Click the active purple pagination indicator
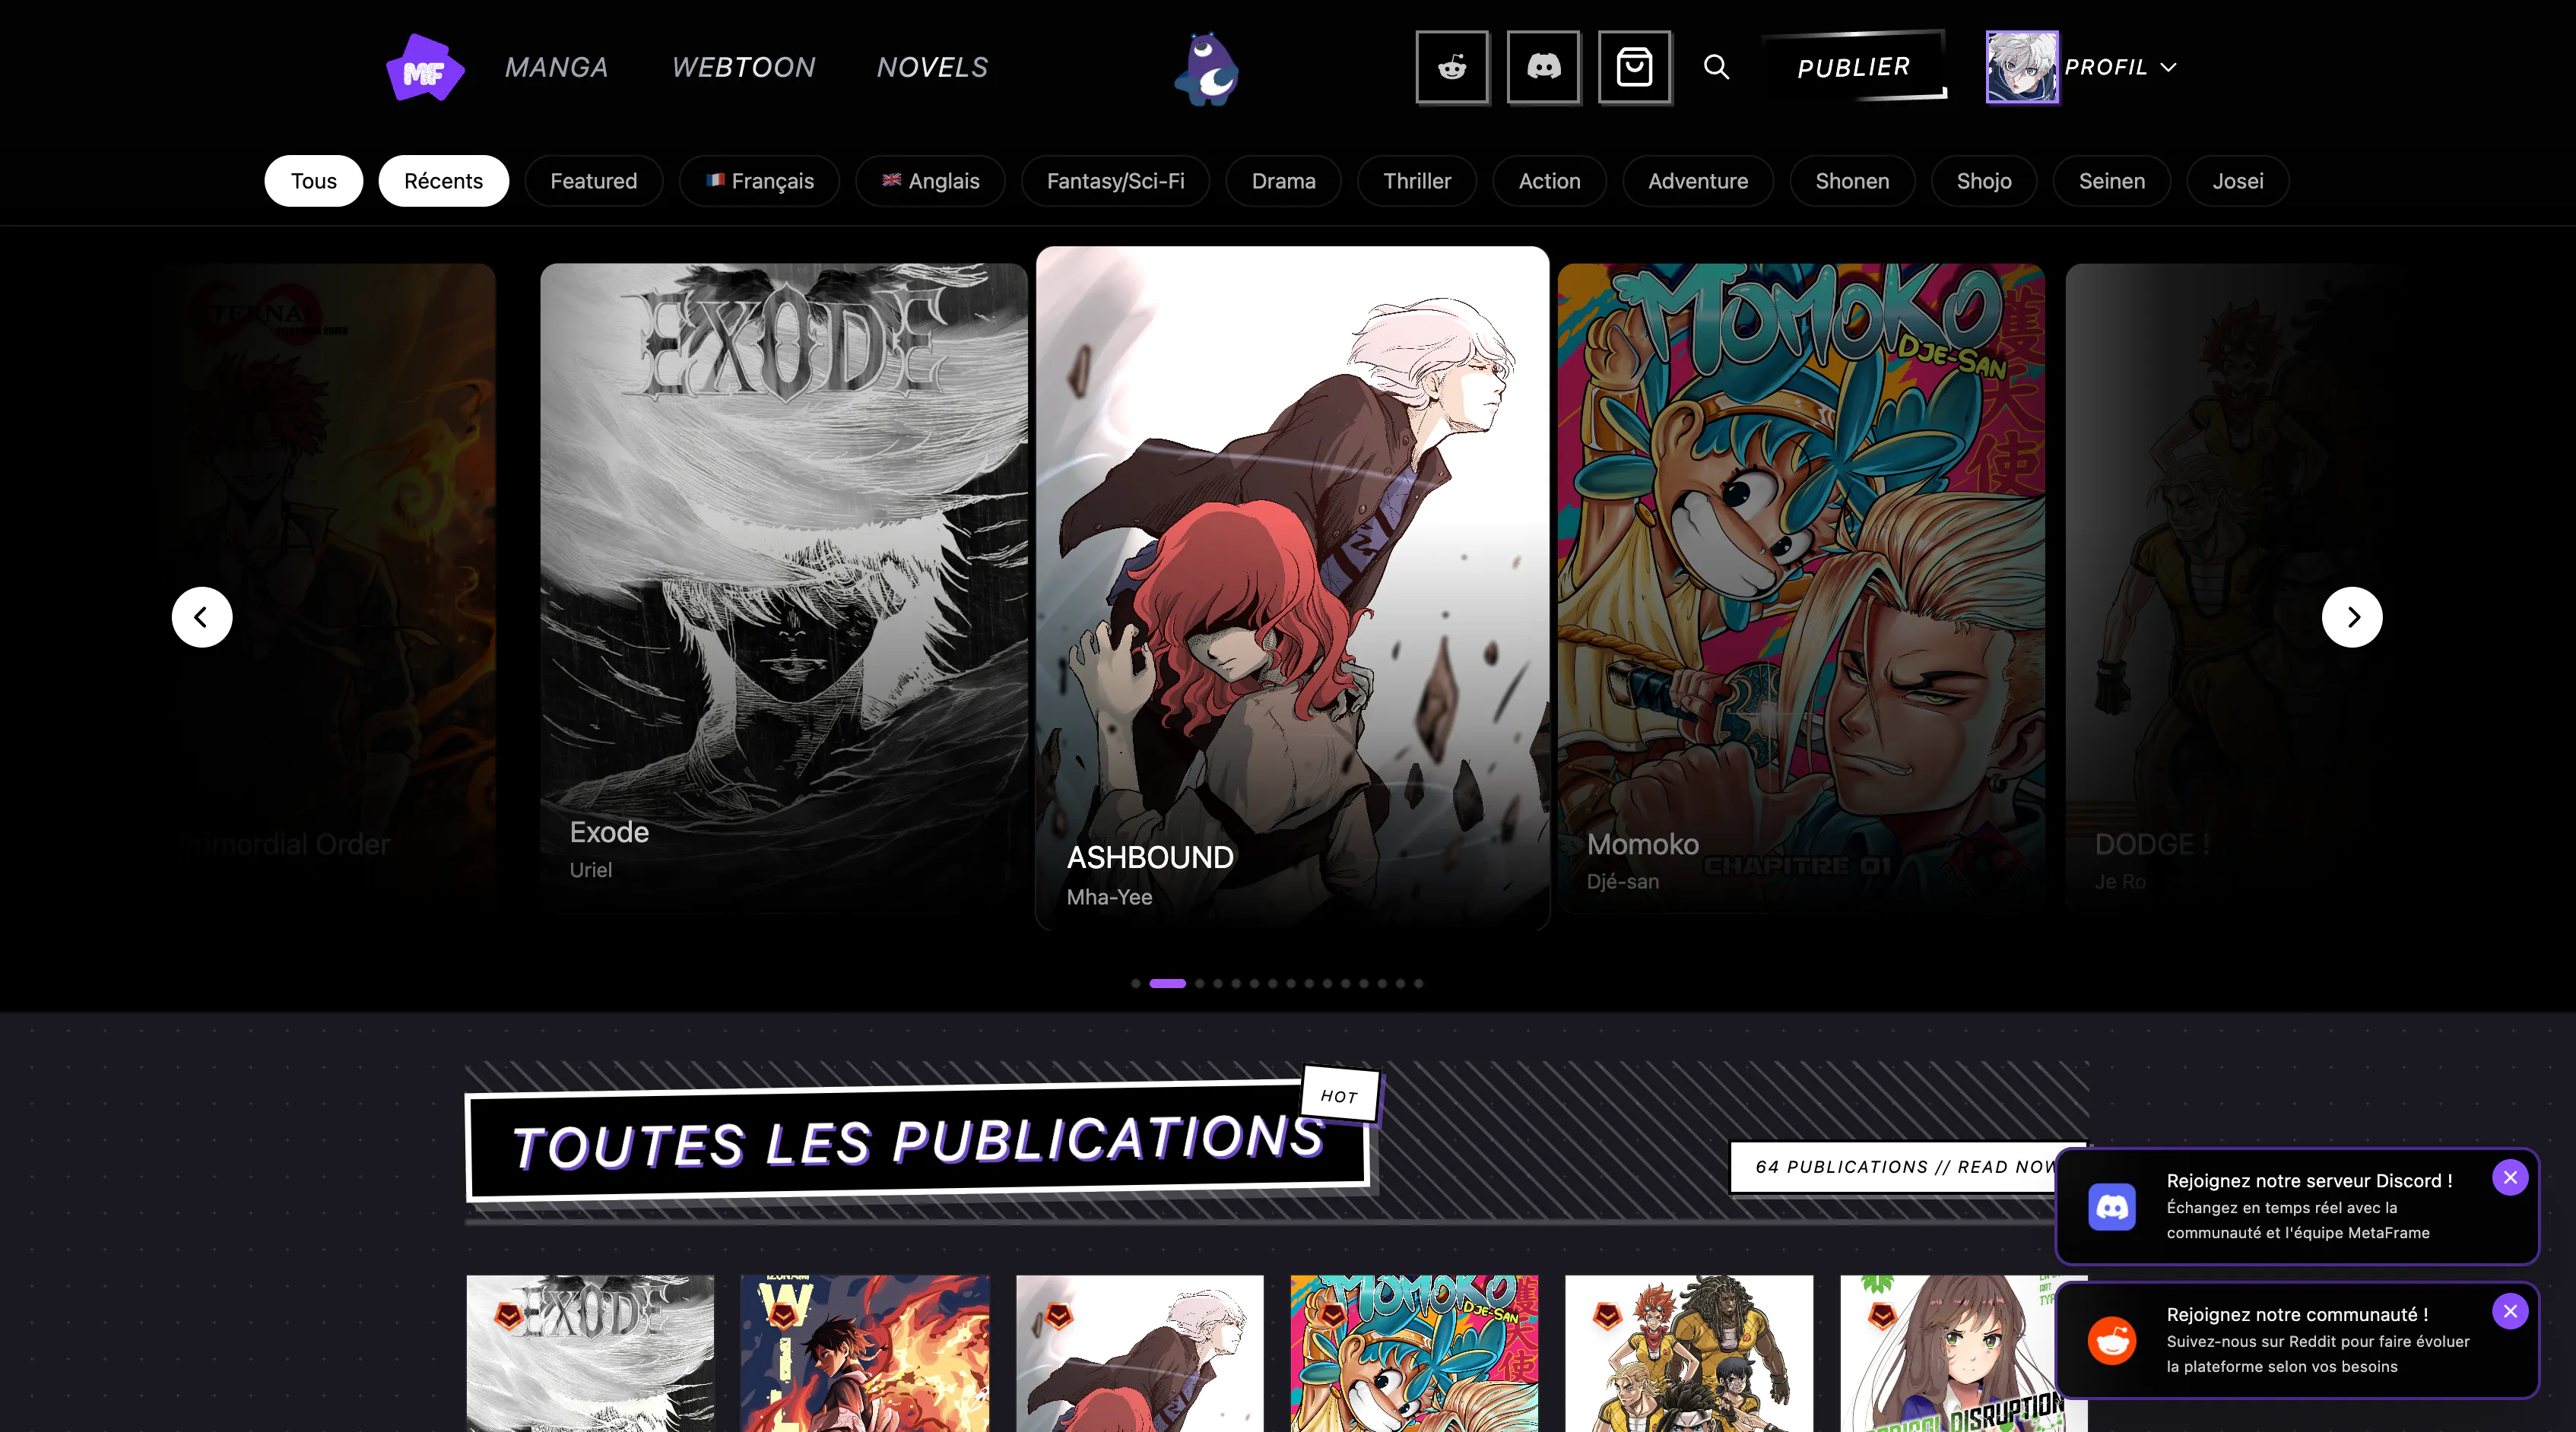The width and height of the screenshot is (2576, 1432). tap(1168, 984)
